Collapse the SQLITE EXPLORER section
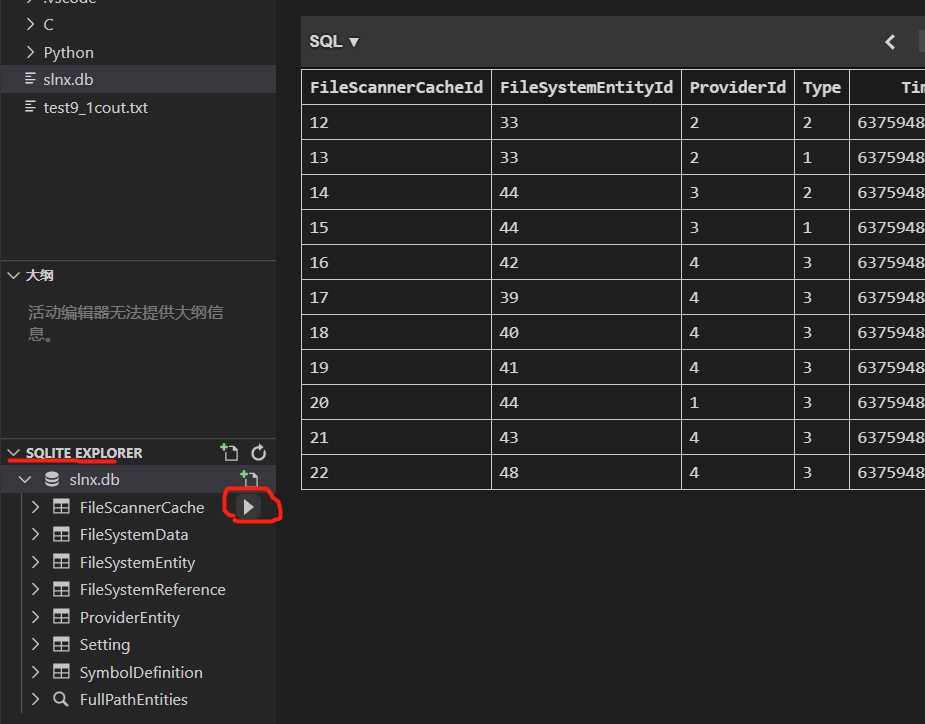The width and height of the screenshot is (925, 724). point(14,453)
